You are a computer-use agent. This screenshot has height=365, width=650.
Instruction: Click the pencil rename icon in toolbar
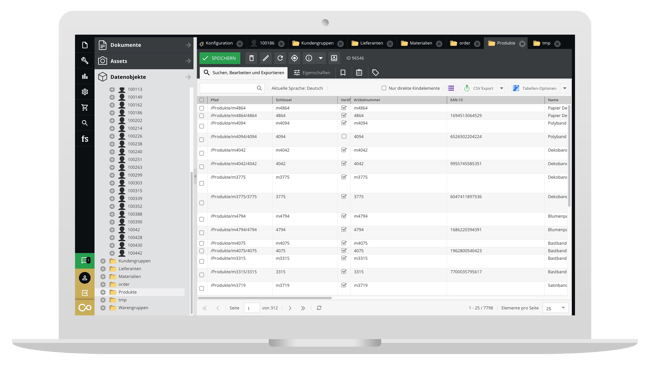tap(266, 58)
